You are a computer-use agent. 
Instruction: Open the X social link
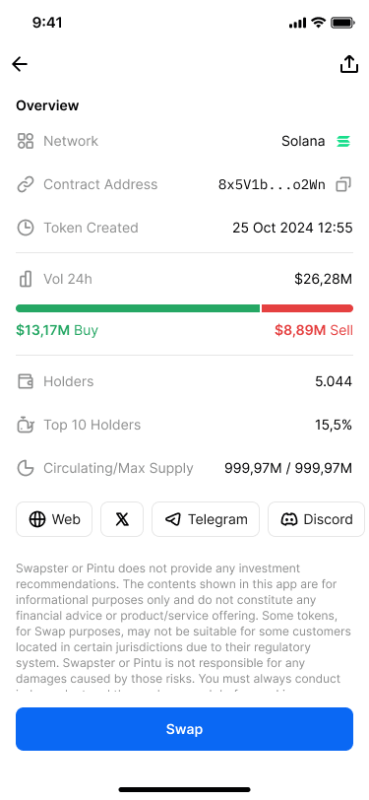(122, 519)
